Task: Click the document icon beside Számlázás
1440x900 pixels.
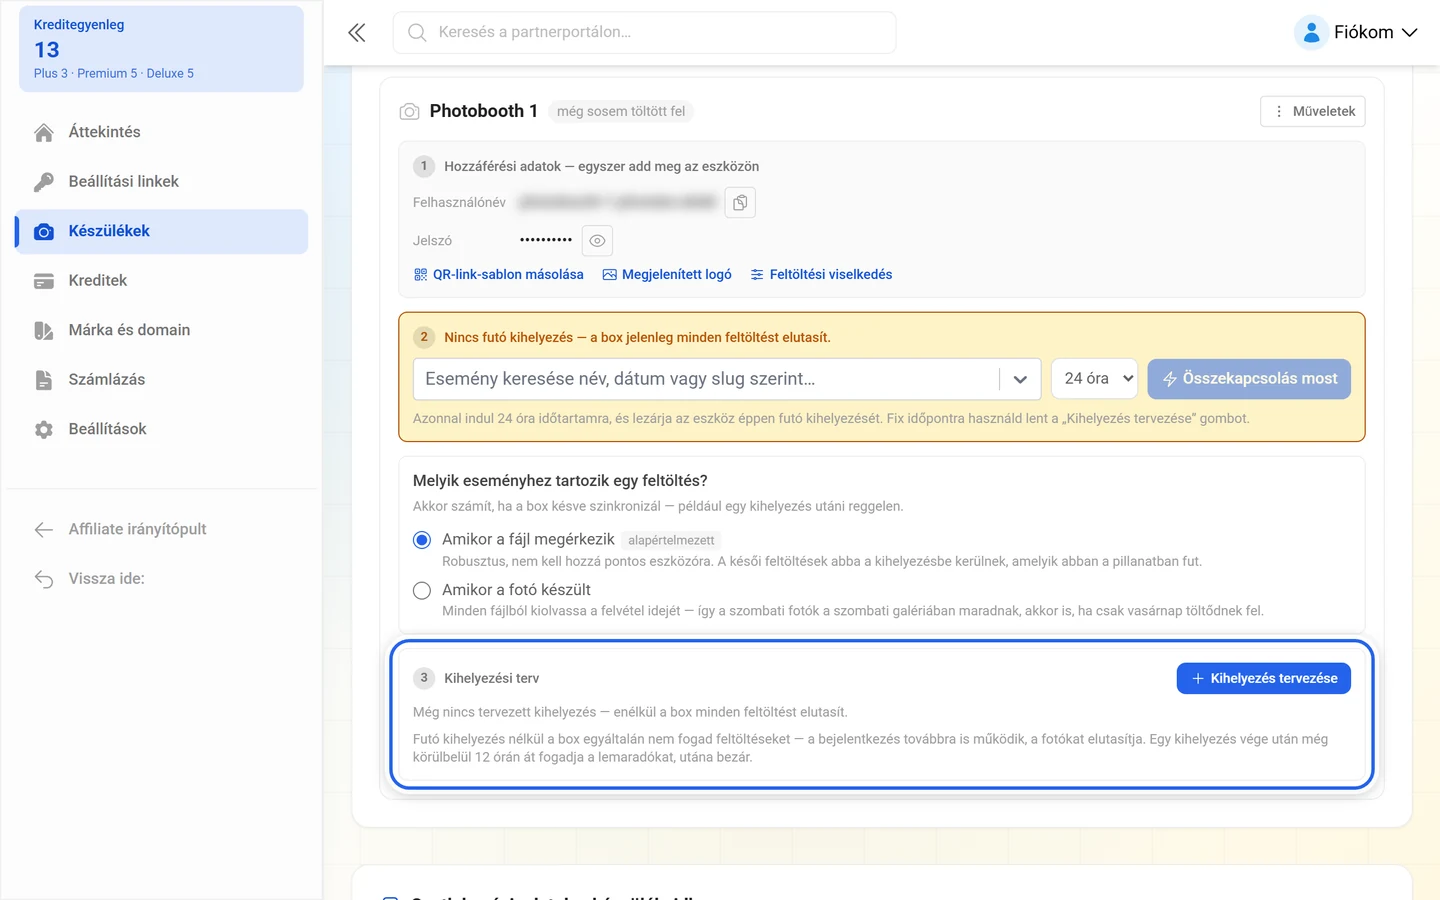Action: pyautogui.click(x=44, y=380)
